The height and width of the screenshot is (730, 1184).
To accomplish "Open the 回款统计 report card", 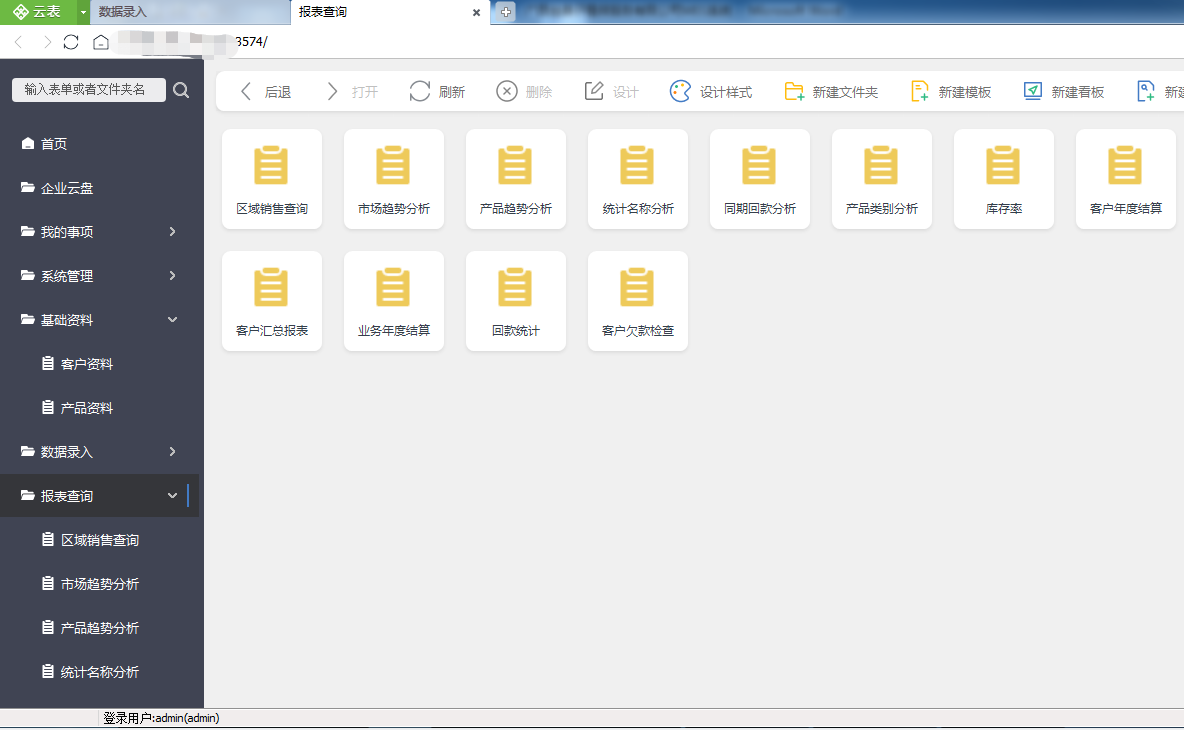I will tap(516, 301).
